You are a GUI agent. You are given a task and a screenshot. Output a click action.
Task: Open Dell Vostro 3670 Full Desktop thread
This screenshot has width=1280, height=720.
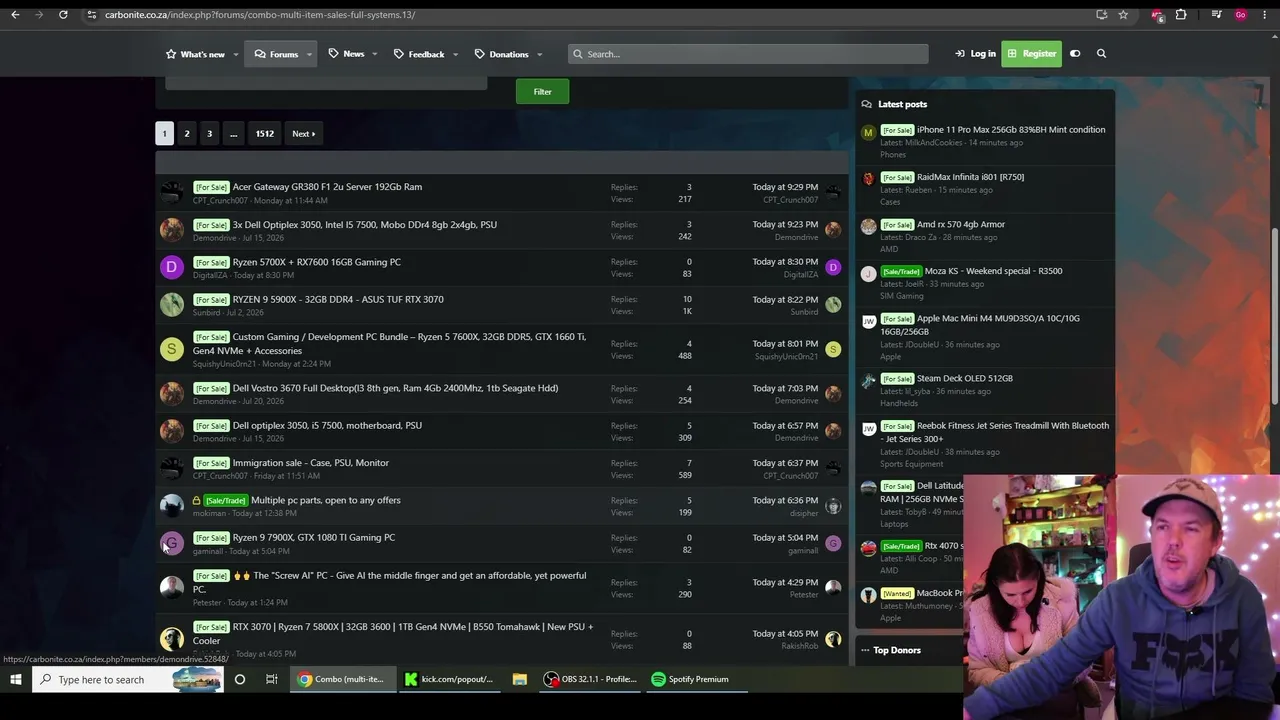pyautogui.click(x=395, y=388)
